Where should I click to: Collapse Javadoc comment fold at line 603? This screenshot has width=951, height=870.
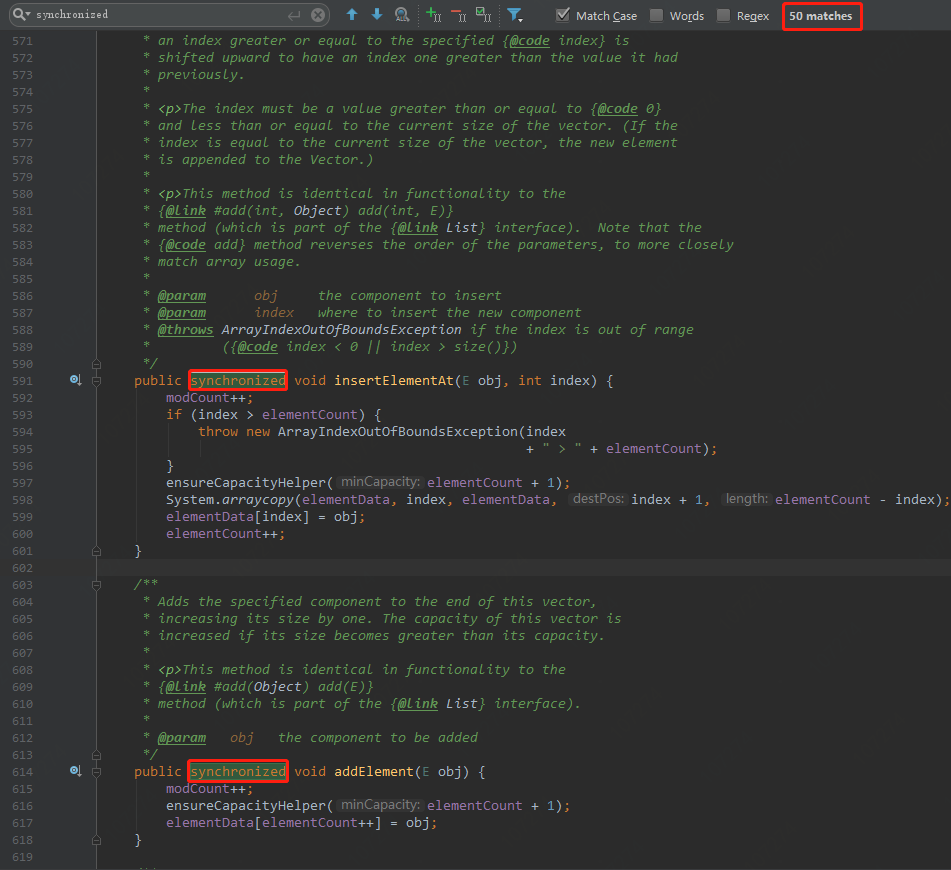(96, 585)
